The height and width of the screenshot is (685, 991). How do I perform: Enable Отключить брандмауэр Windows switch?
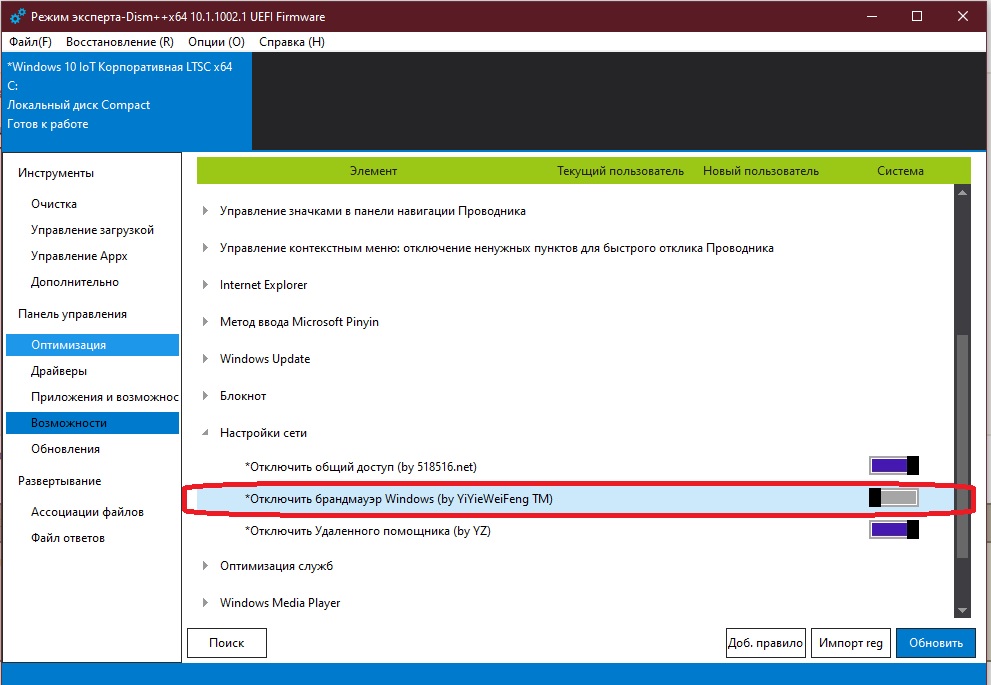pos(894,498)
